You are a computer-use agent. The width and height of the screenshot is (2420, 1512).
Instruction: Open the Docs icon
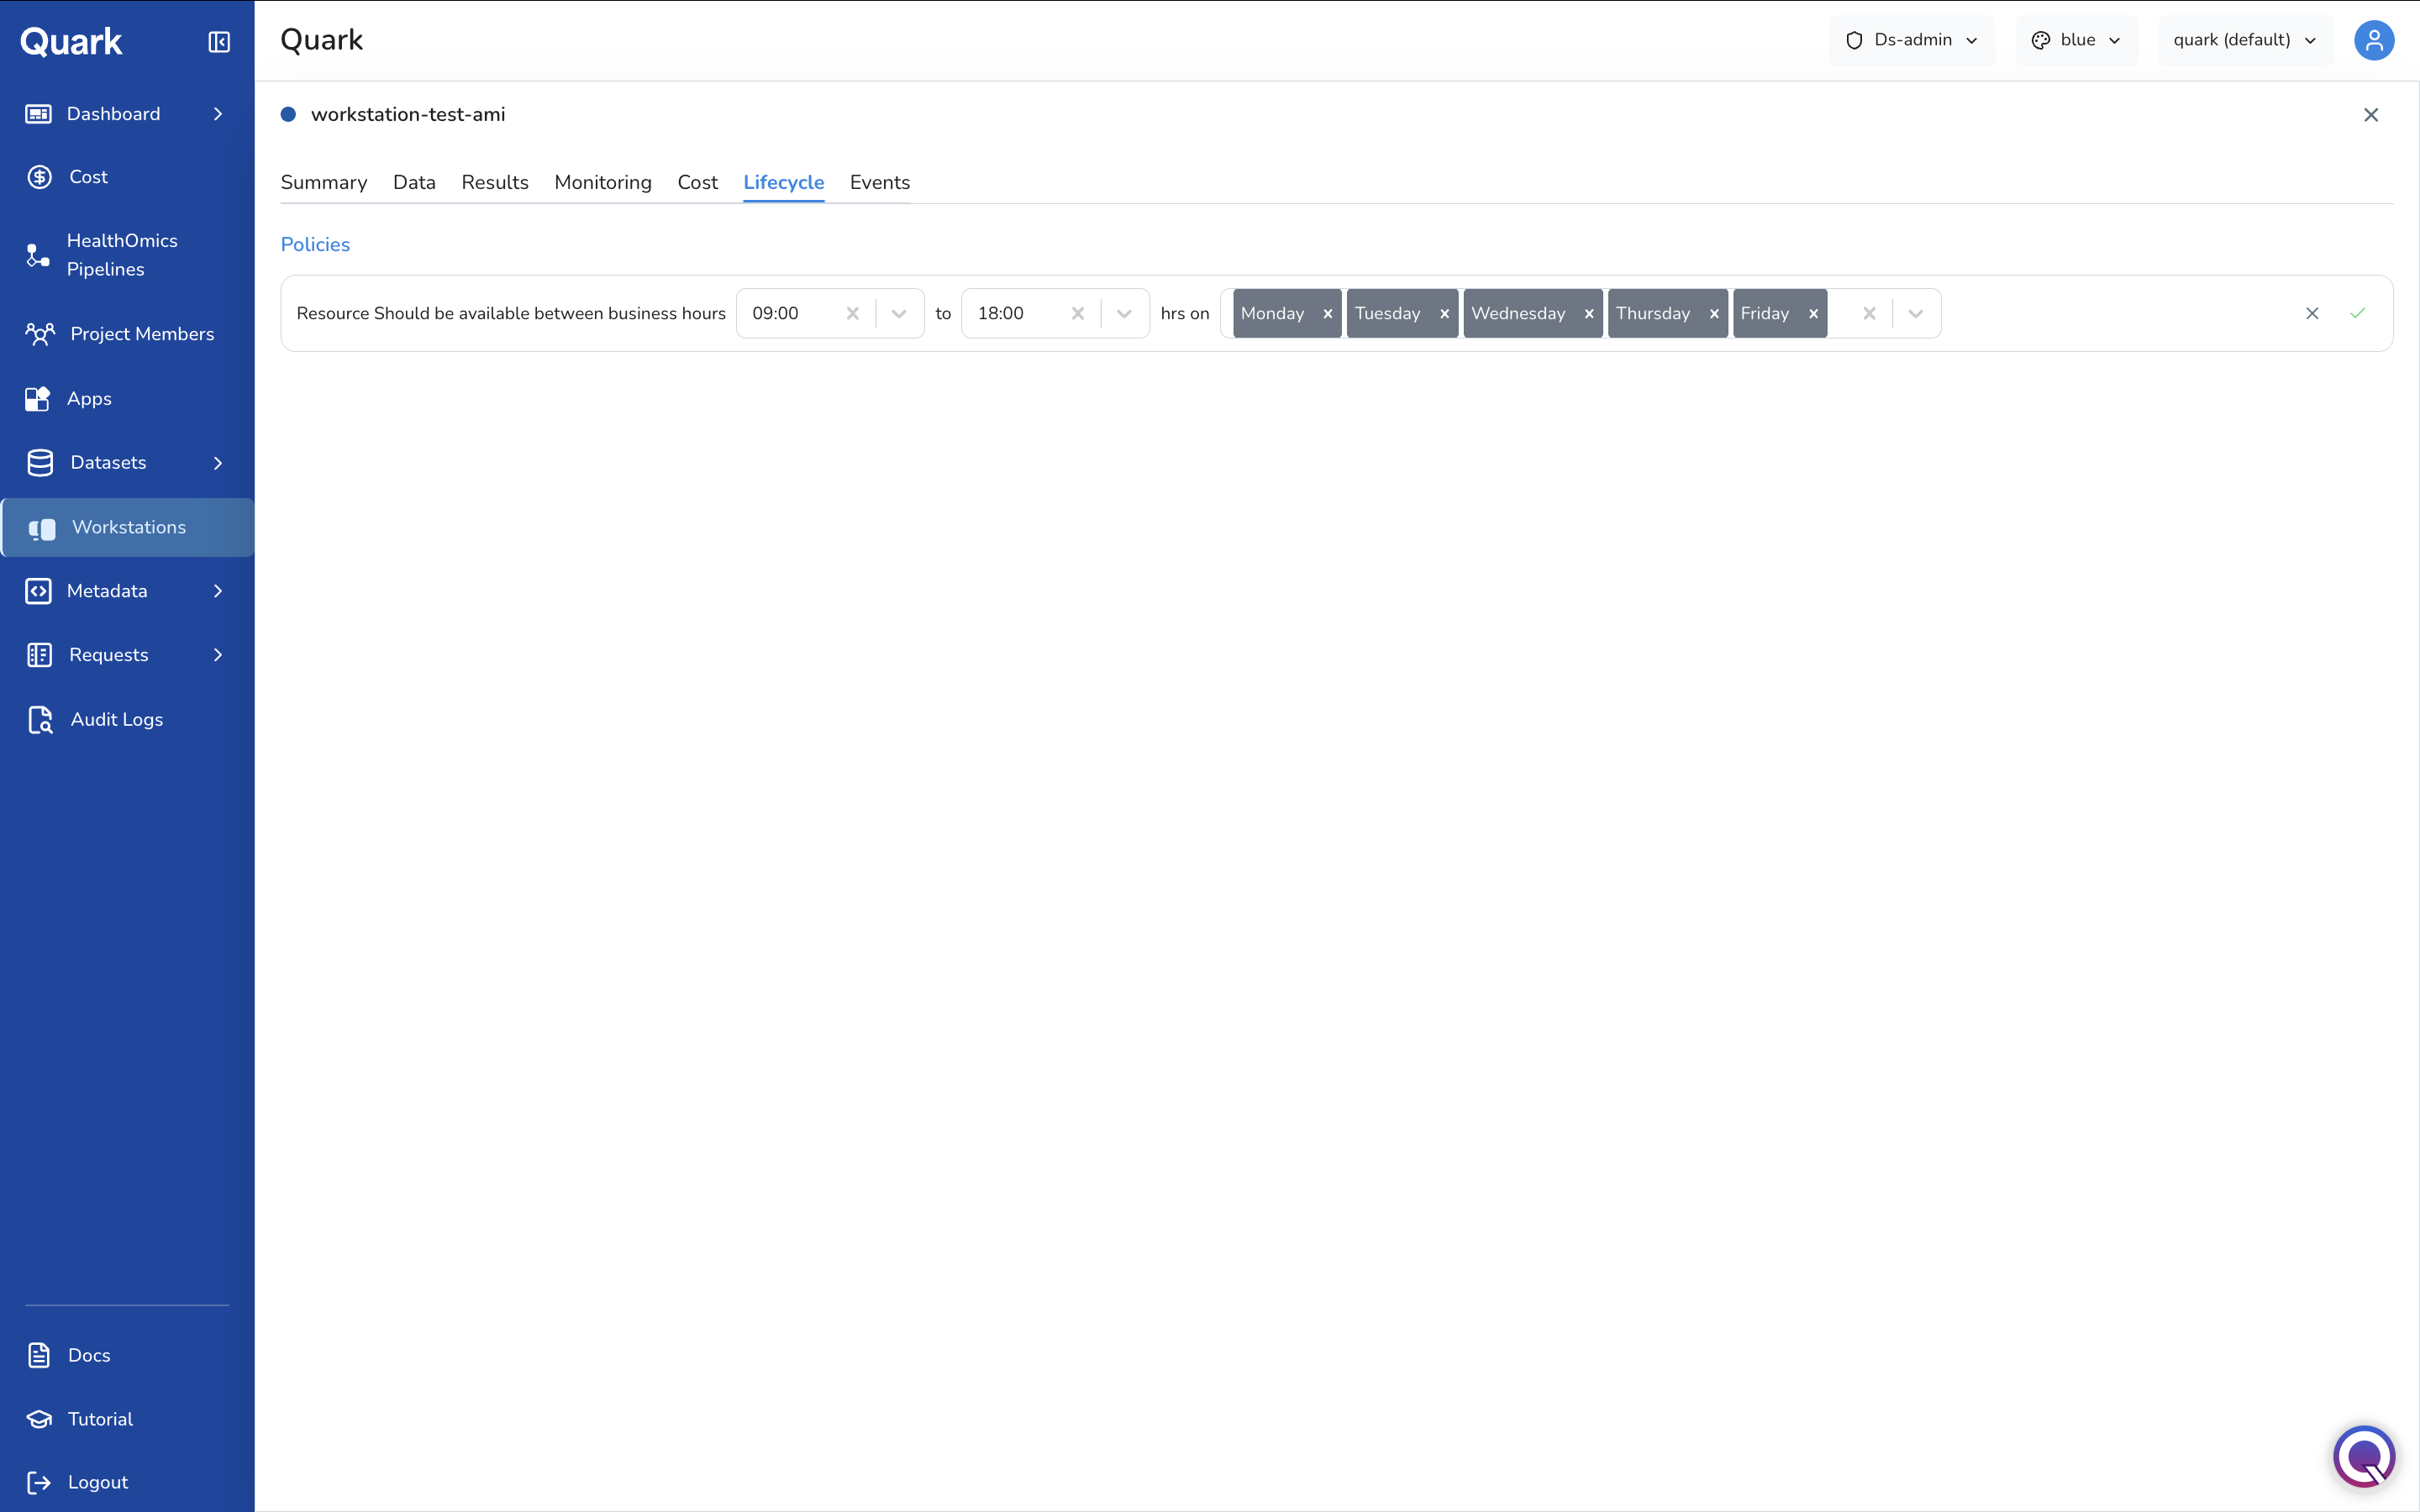pos(39,1355)
